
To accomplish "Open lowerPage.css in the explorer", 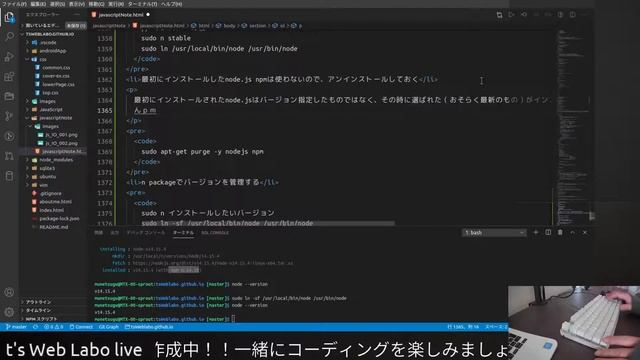I will (x=58, y=84).
